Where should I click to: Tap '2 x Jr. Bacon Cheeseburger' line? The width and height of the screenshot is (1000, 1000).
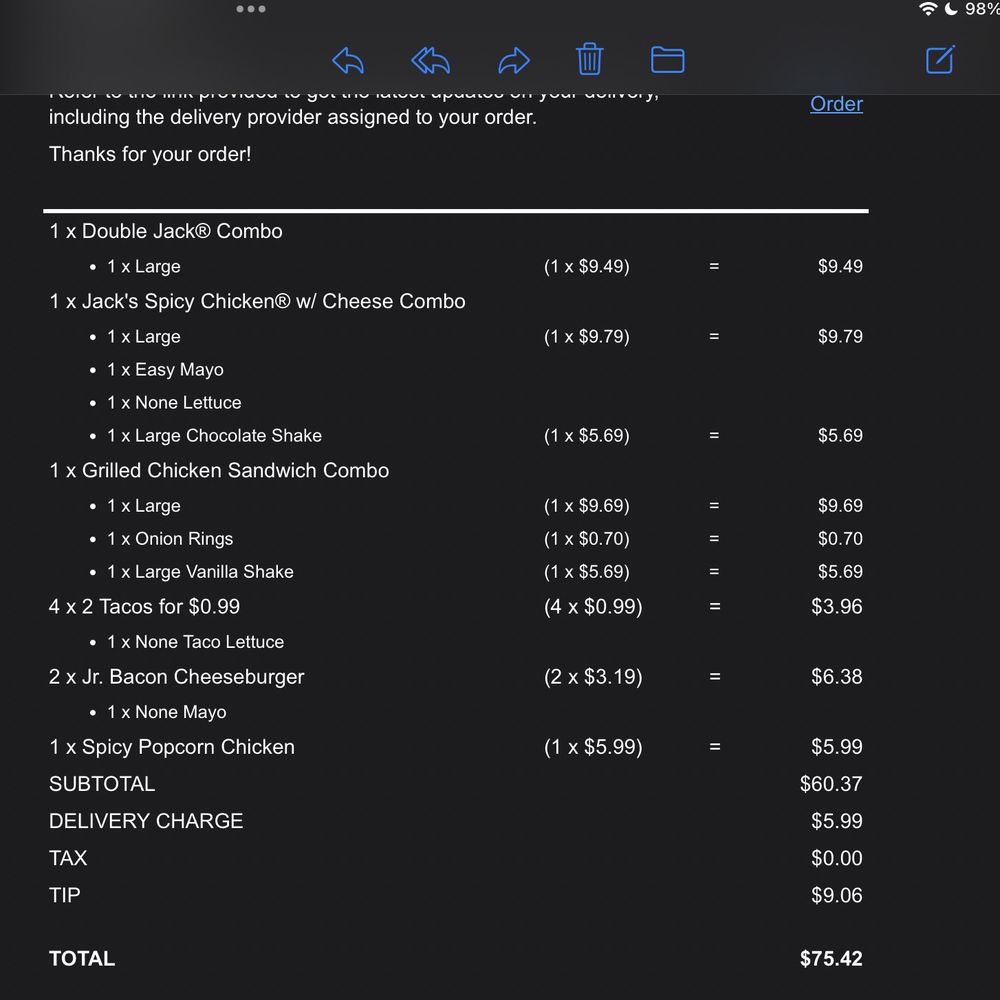(x=177, y=677)
